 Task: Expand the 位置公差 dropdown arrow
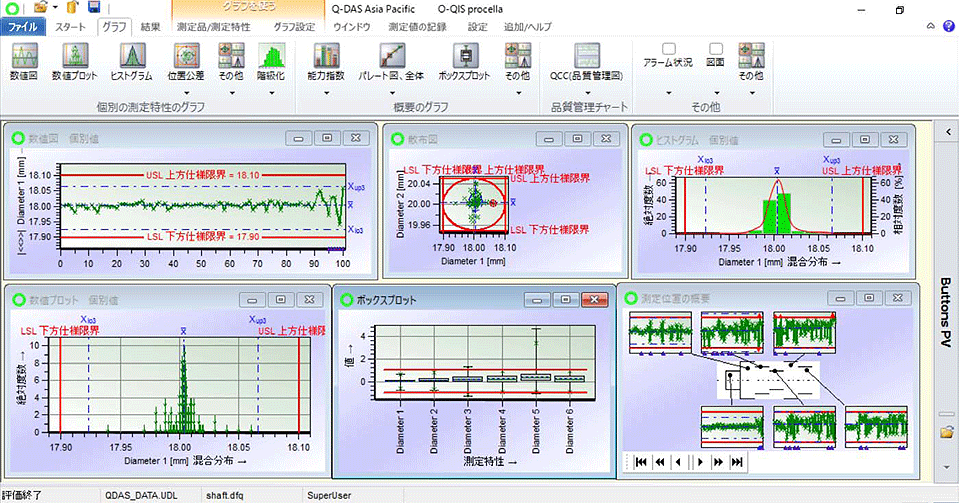(186, 91)
